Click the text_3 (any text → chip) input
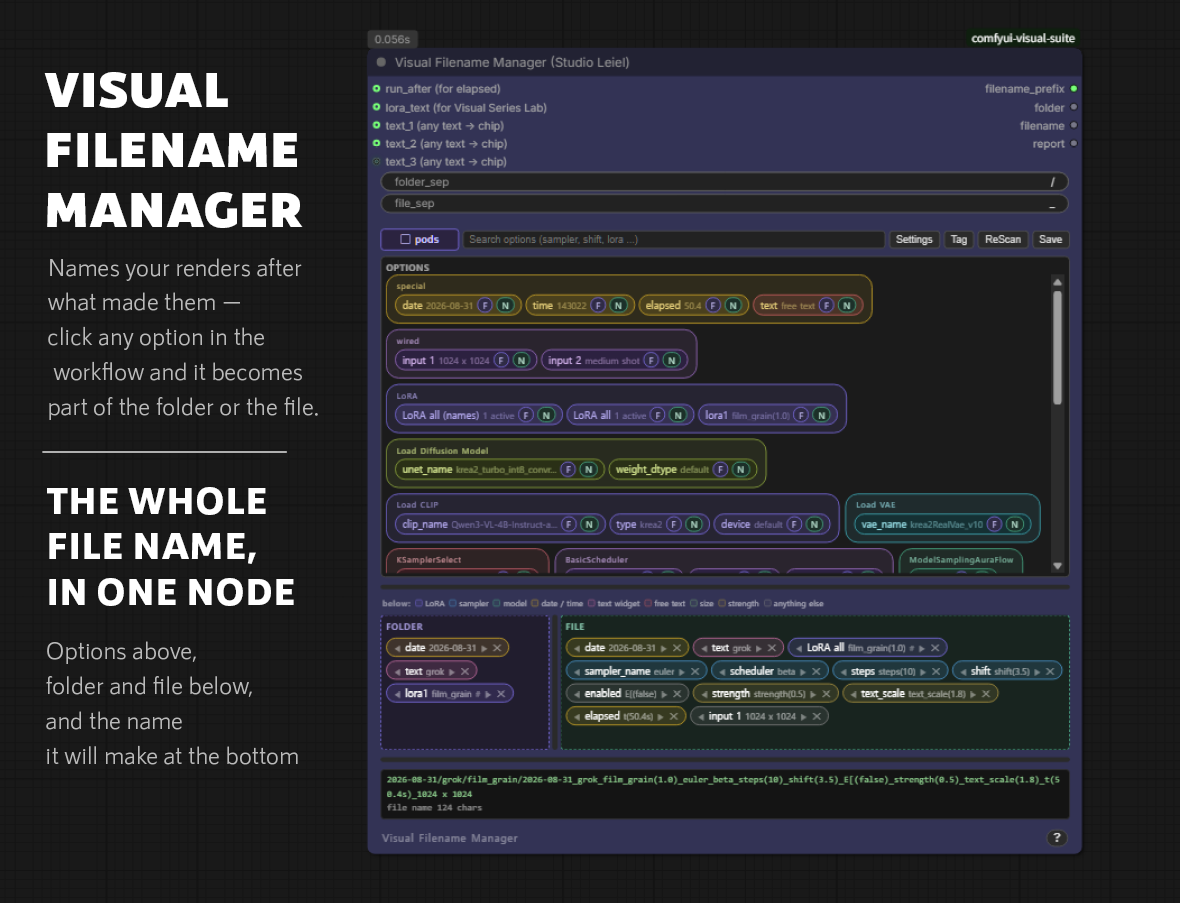Viewport: 1180px width, 903px height. pyautogui.click(x=446, y=162)
